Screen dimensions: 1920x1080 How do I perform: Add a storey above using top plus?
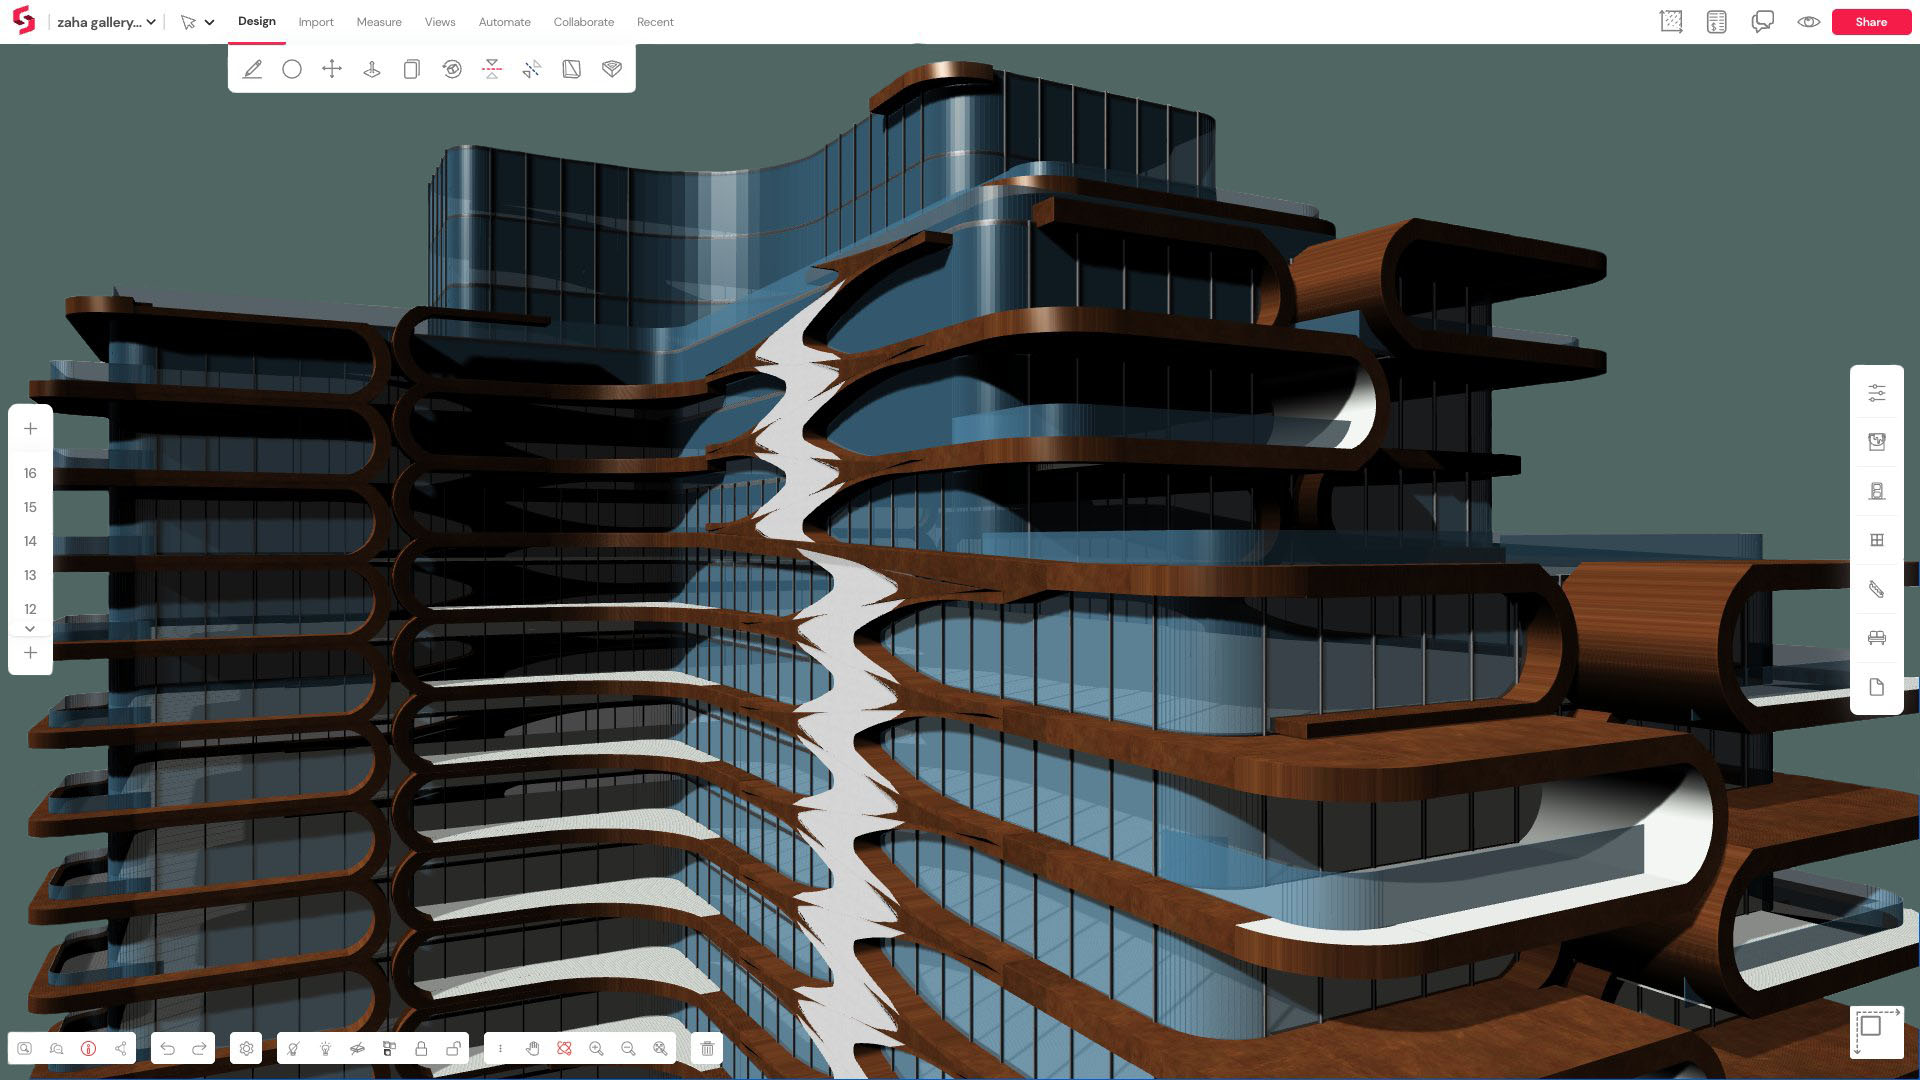pos(30,429)
